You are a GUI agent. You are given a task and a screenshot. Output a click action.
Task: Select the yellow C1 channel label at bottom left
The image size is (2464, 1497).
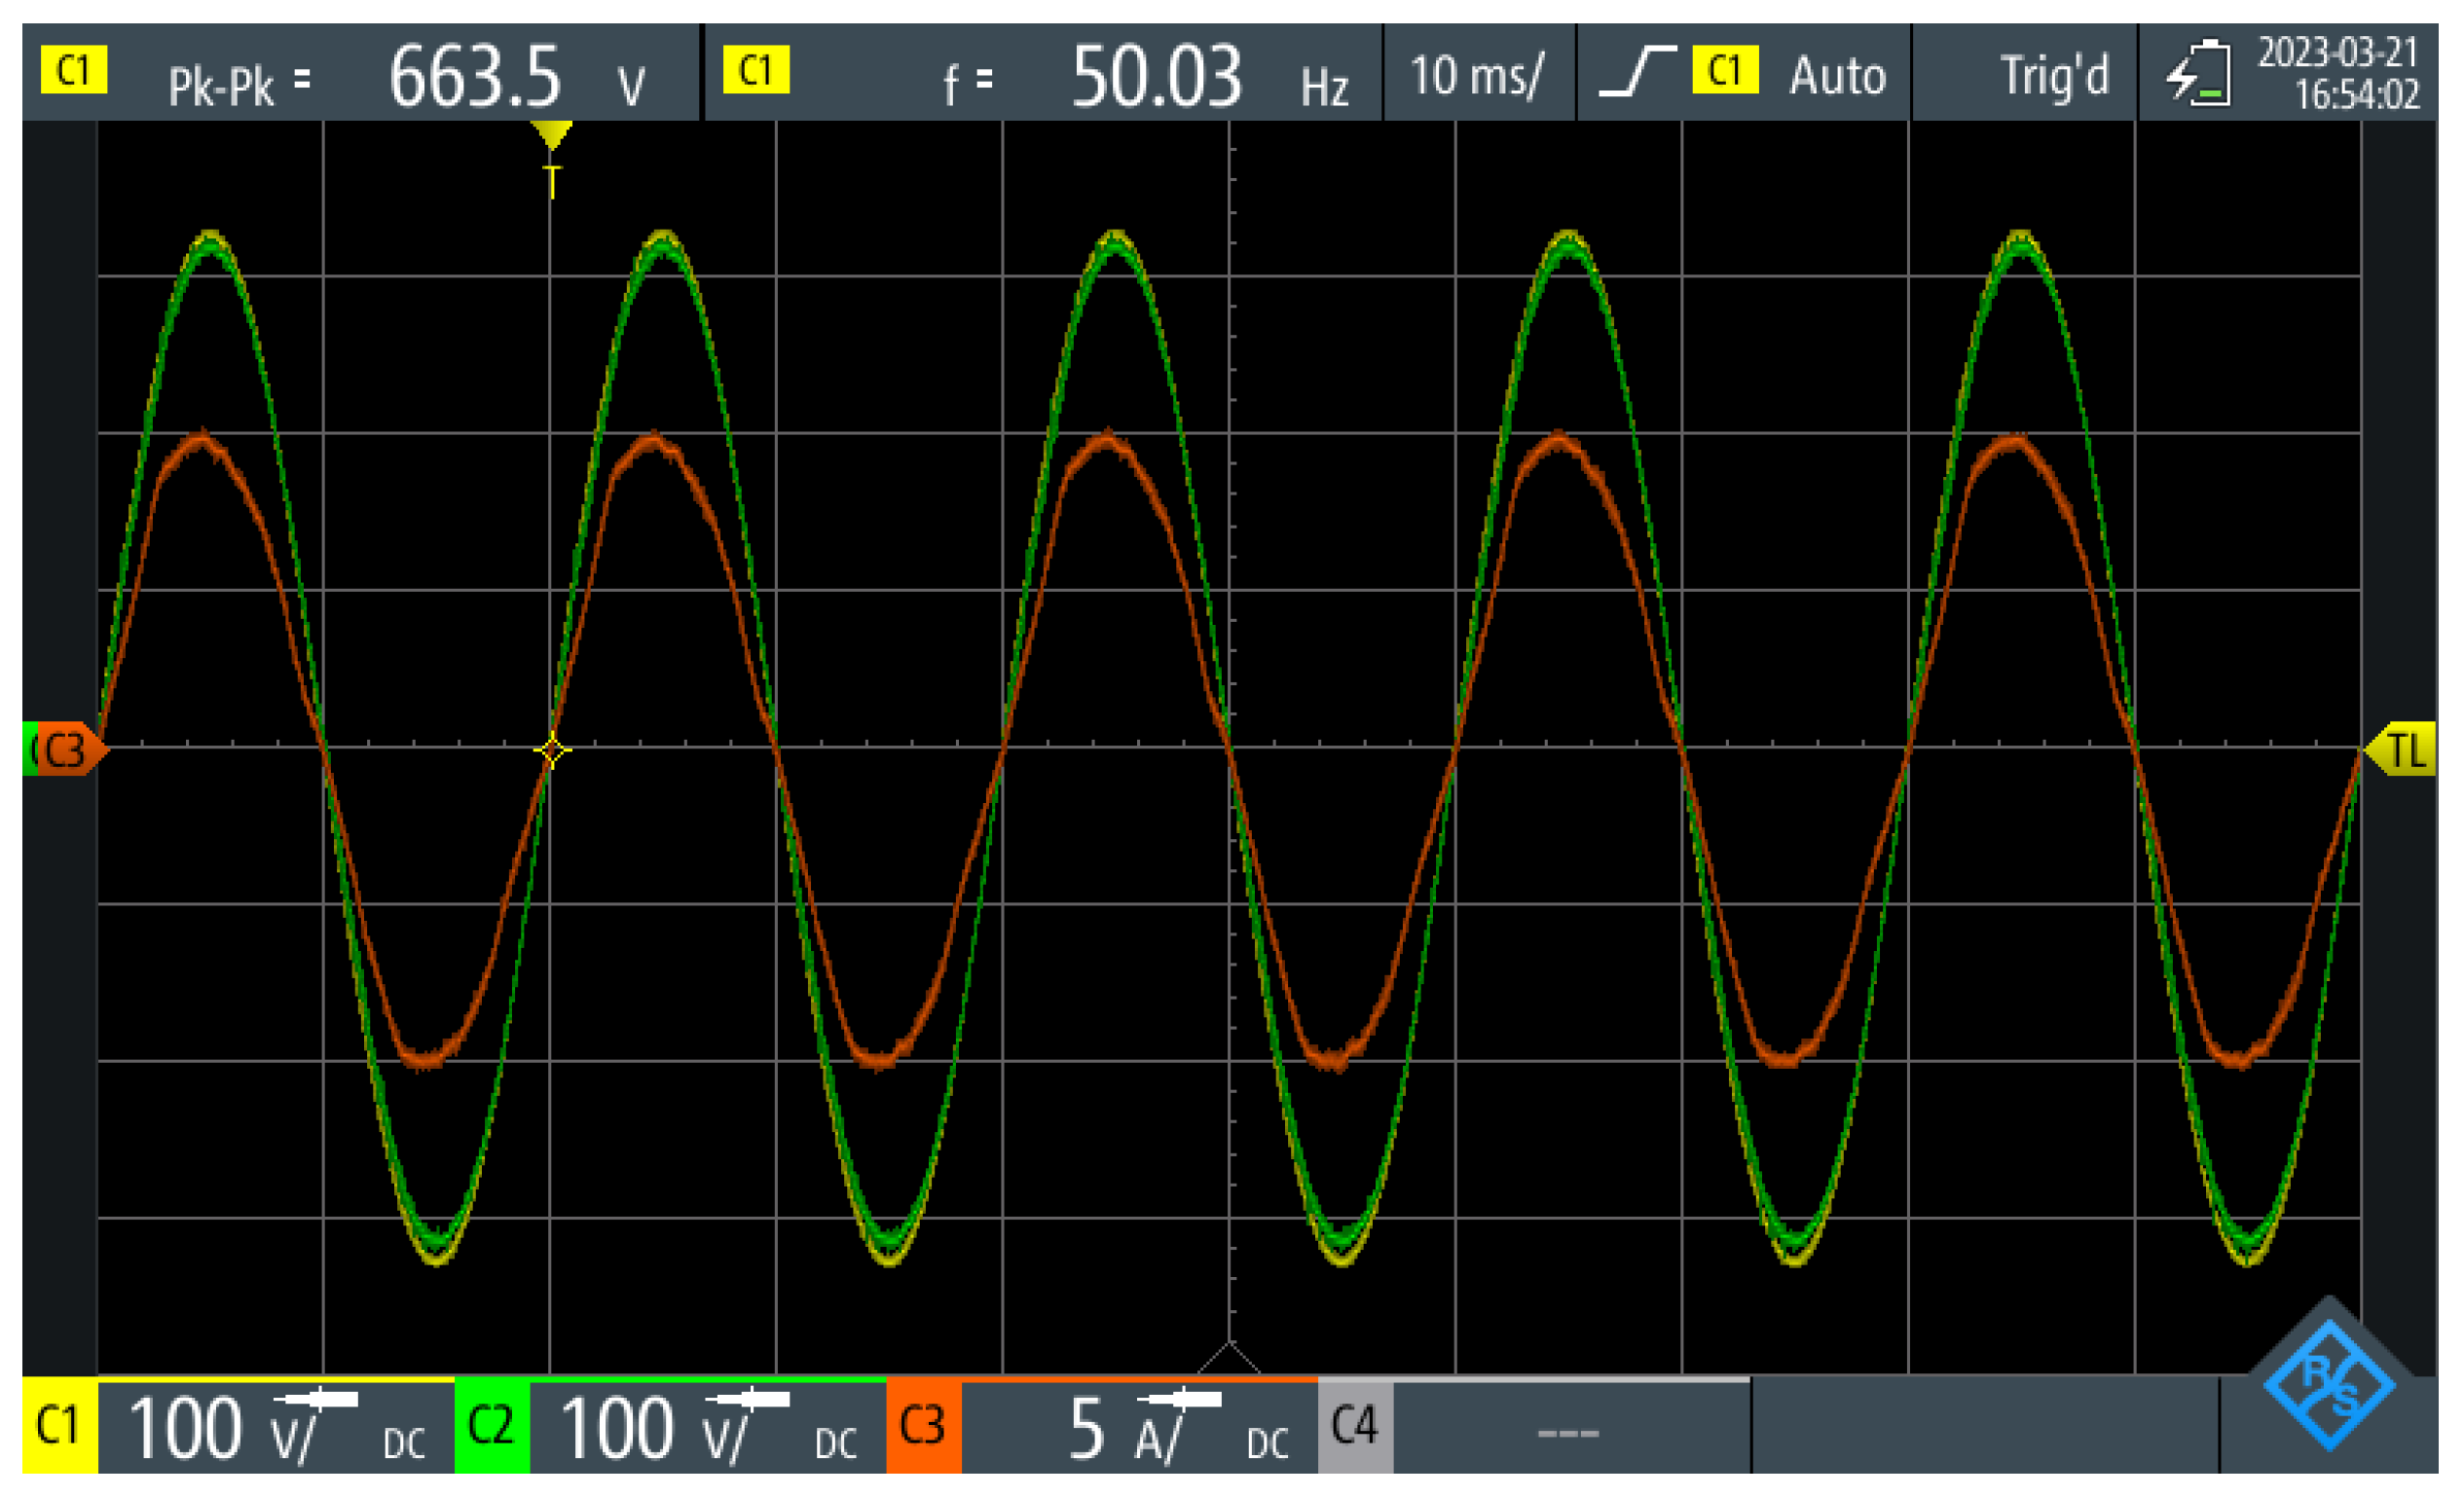click(59, 1425)
